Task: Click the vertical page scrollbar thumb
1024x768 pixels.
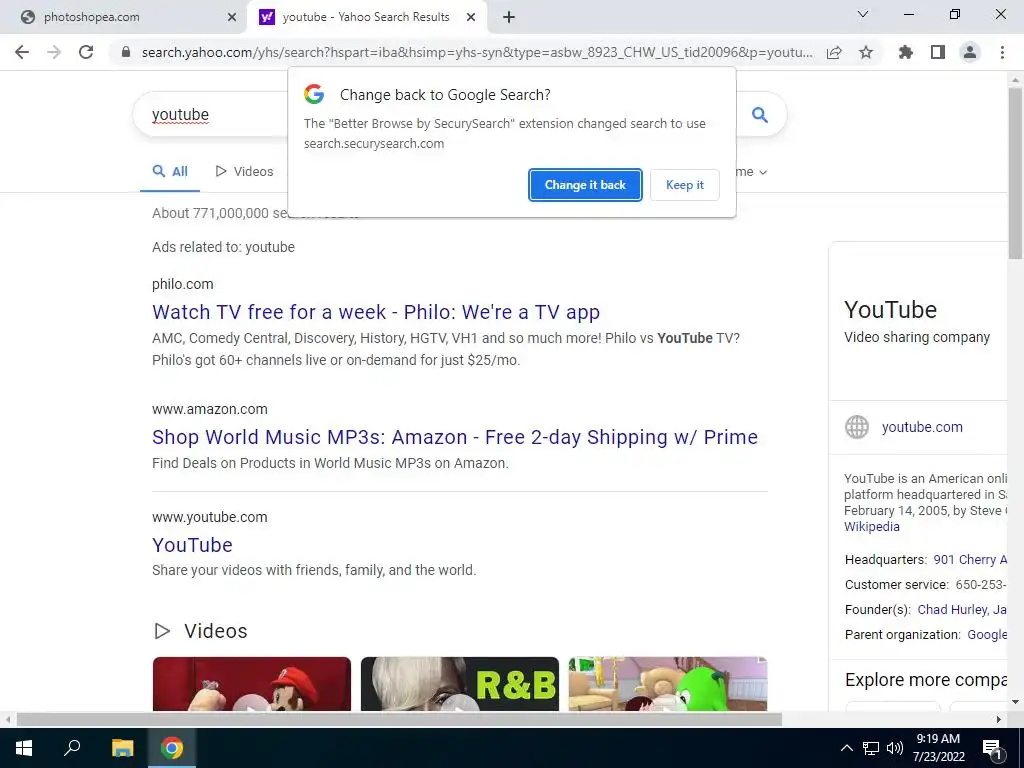Action: 1015,173
